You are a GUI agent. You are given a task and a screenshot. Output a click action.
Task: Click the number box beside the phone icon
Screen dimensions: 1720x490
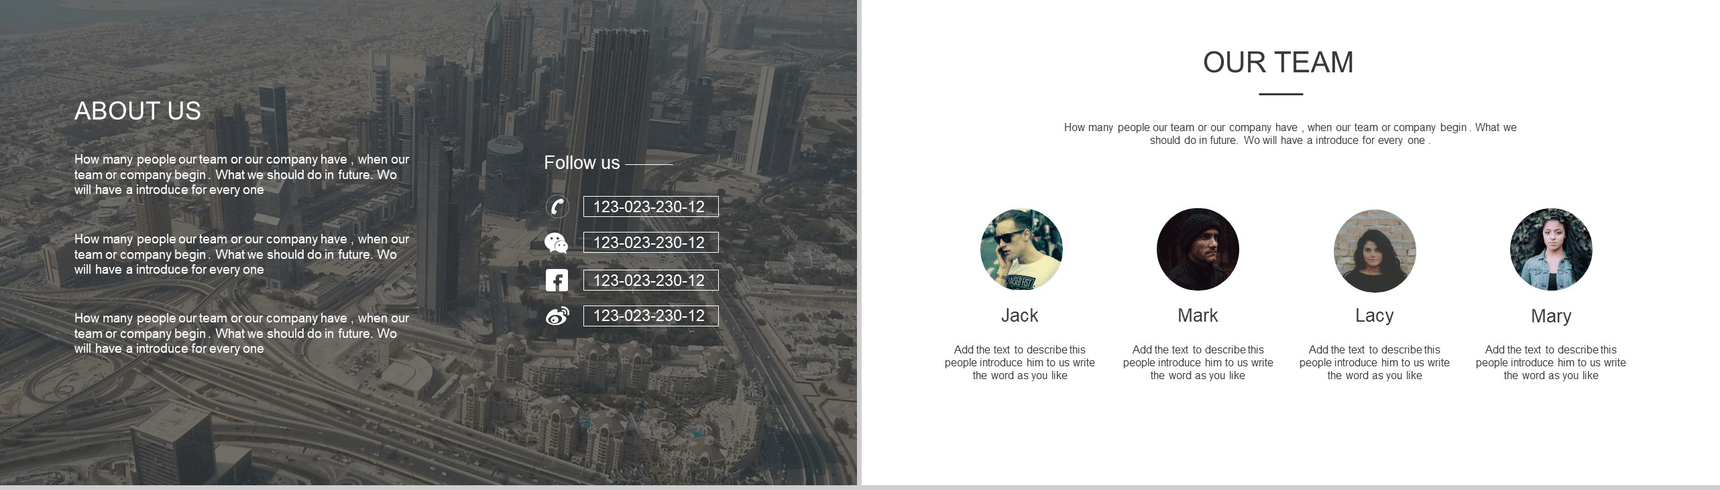650,207
